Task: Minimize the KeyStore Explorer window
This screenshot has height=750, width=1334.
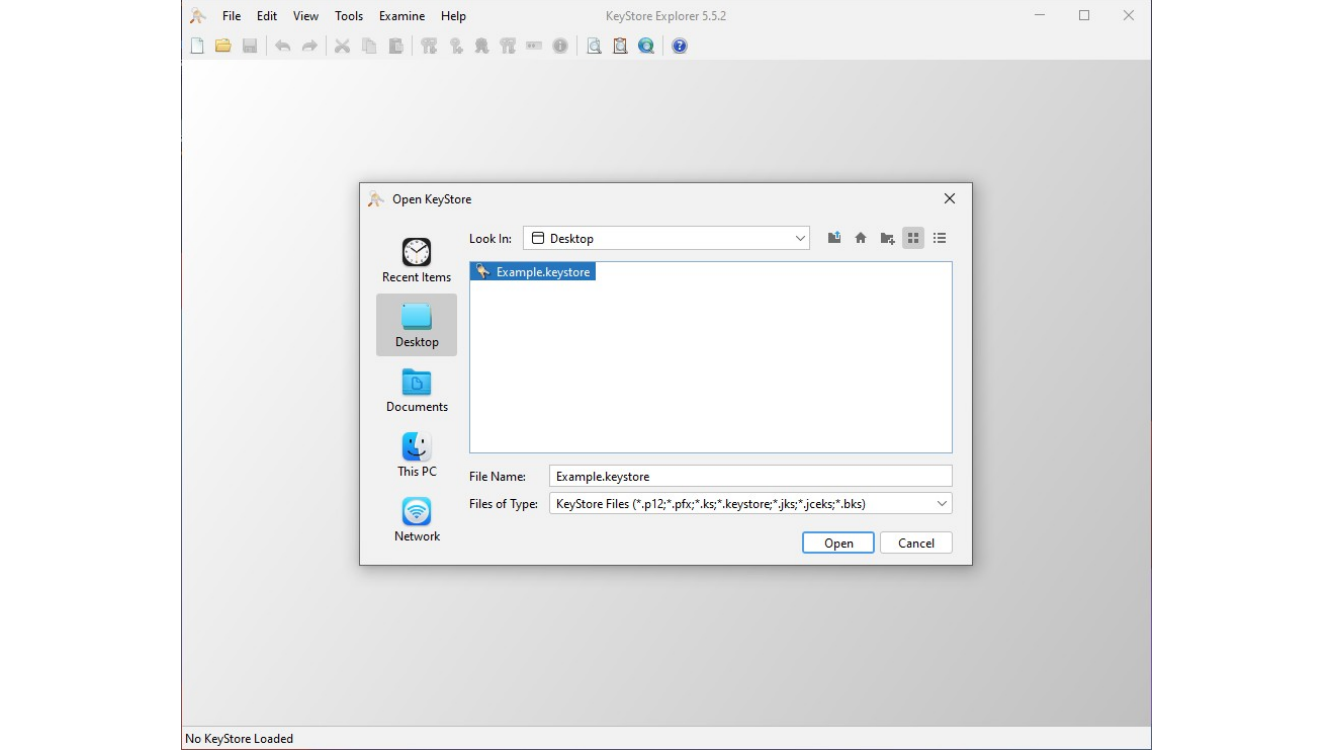Action: click(1040, 16)
